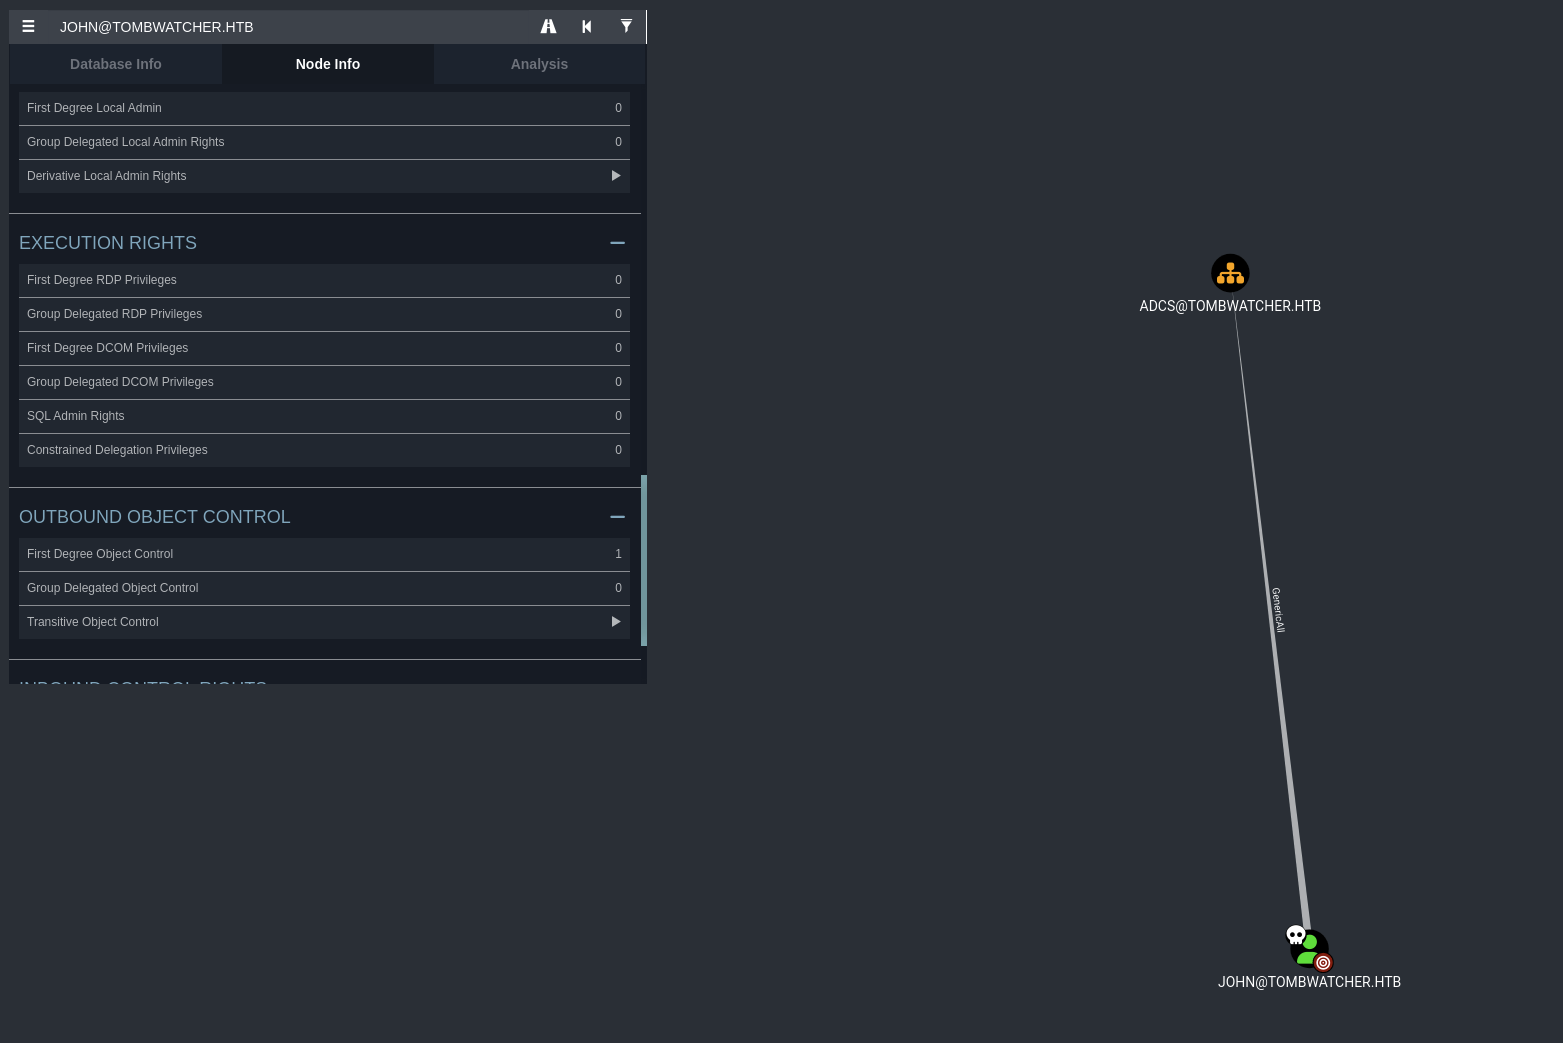Click Constrained Delegation Privileges row
Screen dimensions: 1563x1043
324,450
